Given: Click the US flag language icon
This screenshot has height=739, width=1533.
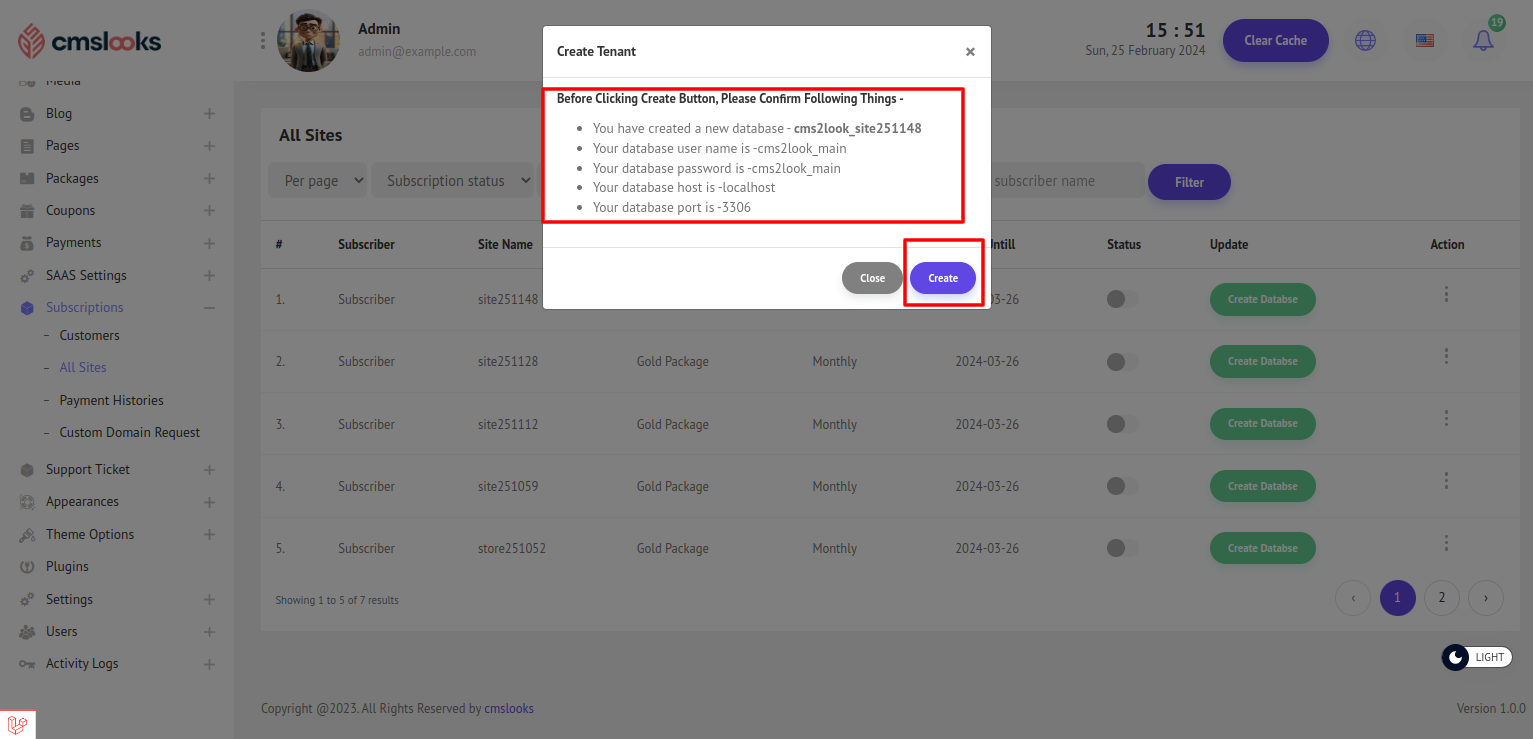Looking at the screenshot, I should pos(1425,41).
